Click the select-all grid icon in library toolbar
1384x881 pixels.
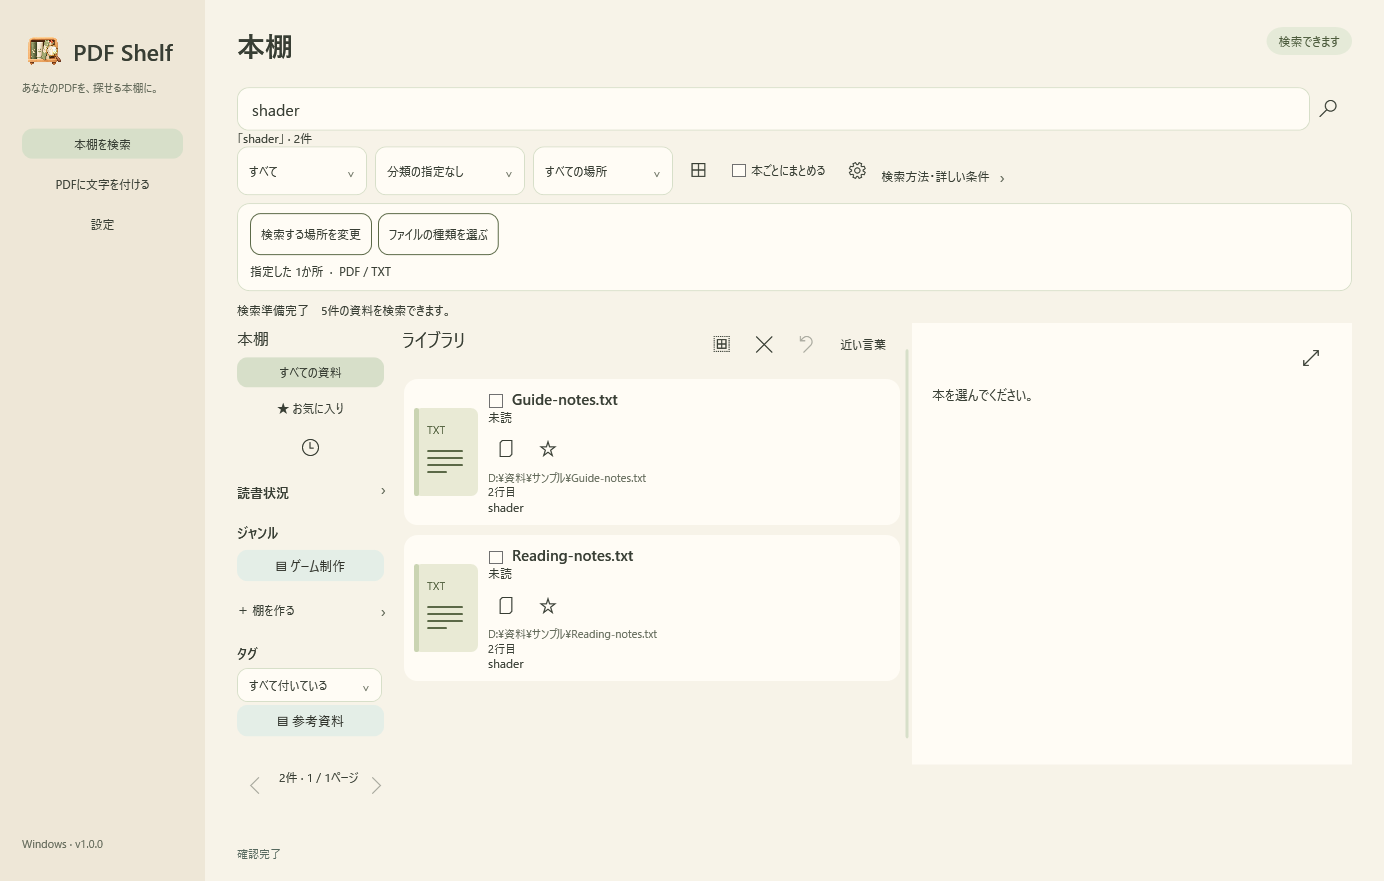coord(721,344)
